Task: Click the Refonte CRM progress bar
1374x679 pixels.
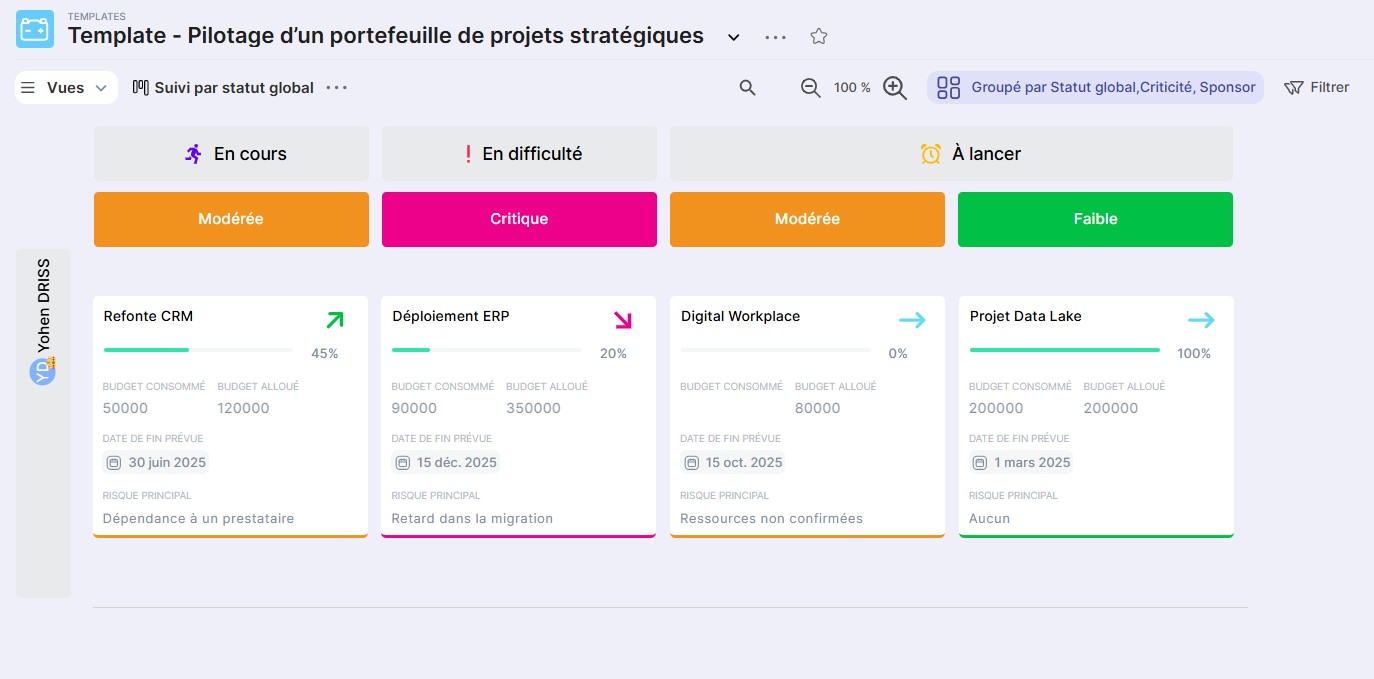Action: [198, 350]
